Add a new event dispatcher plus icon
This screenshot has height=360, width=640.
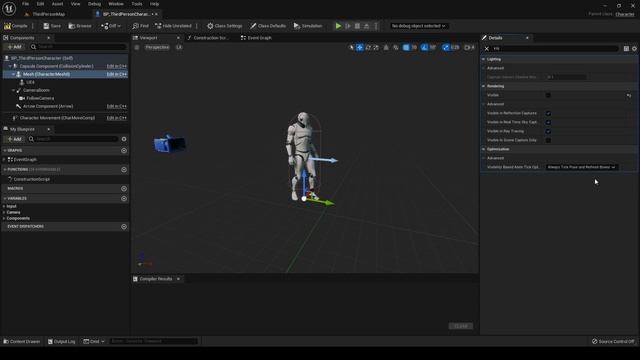tap(124, 227)
